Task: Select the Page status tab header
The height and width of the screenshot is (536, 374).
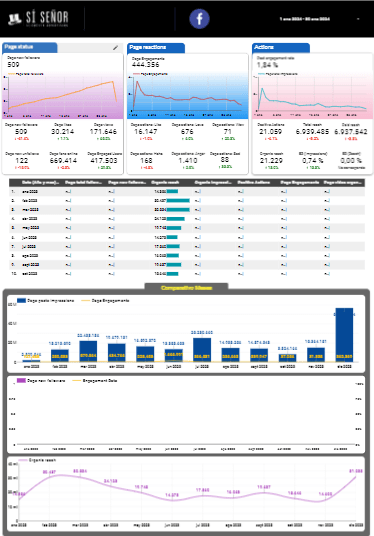Action: [30, 47]
